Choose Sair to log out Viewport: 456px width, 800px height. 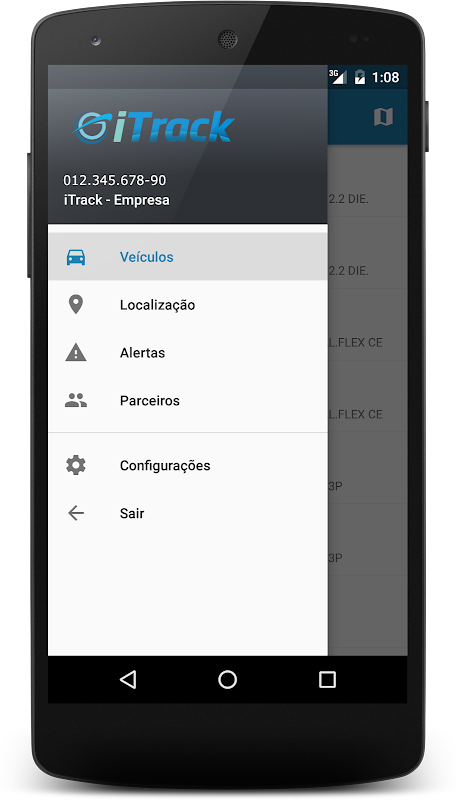click(188, 513)
